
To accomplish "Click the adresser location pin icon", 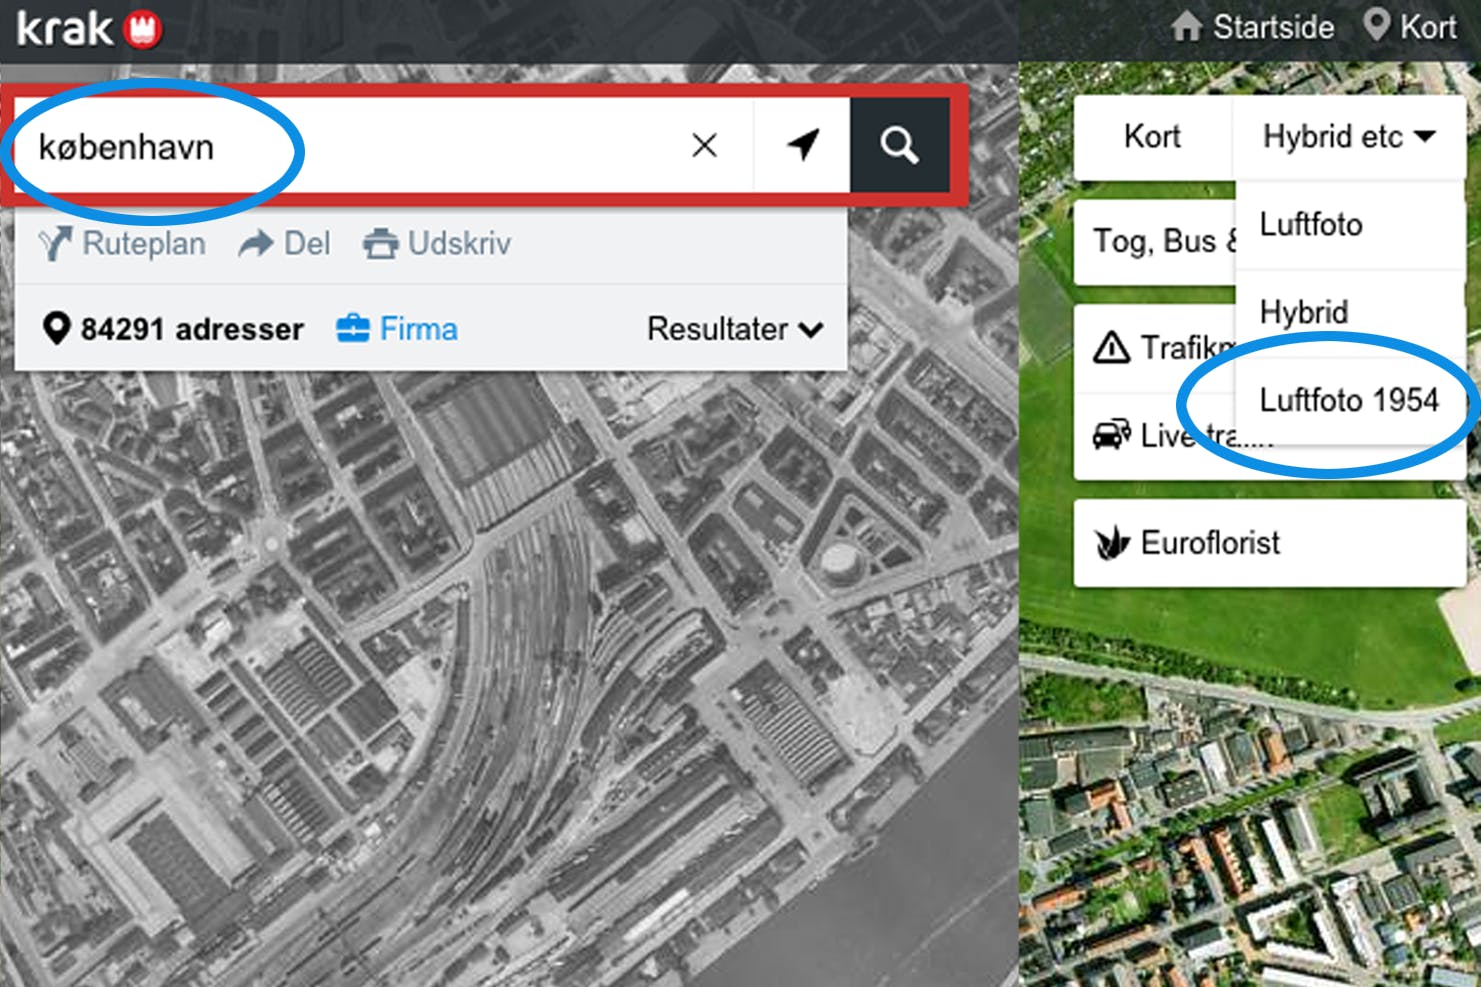I will pyautogui.click(x=57, y=329).
